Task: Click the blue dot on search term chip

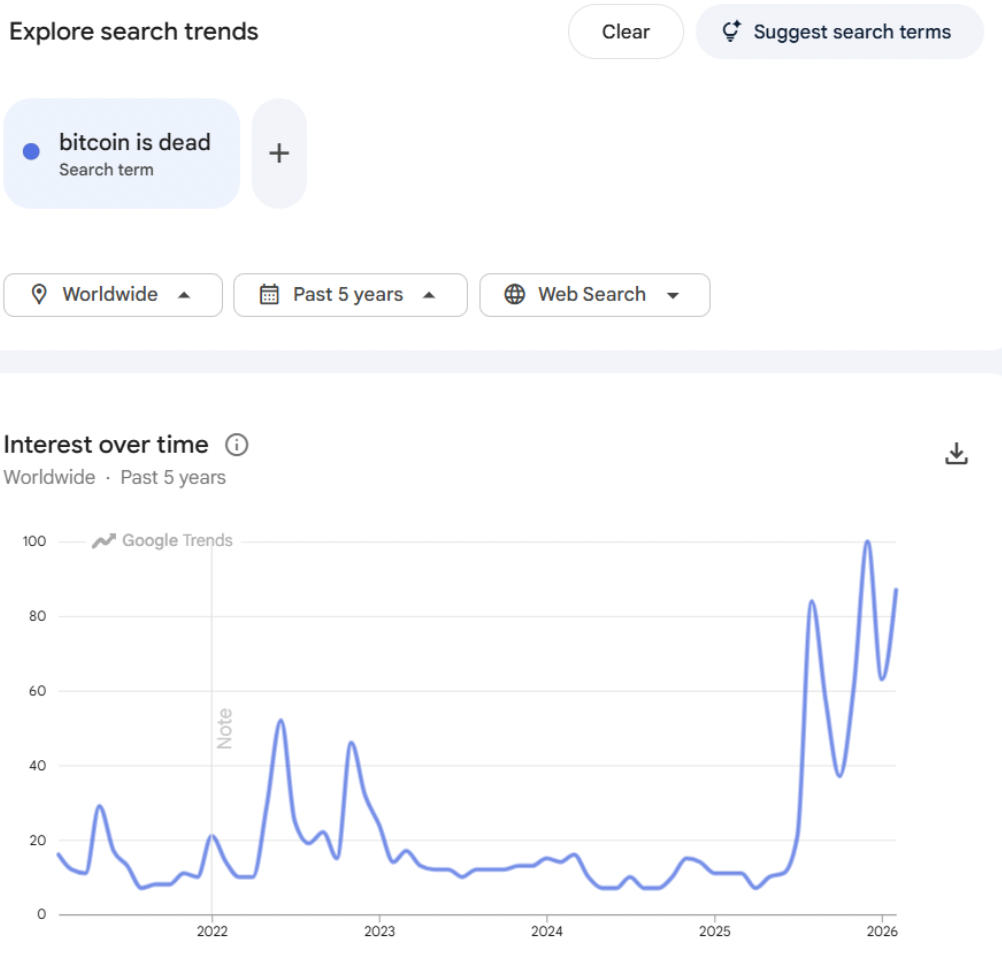Action: (31, 152)
